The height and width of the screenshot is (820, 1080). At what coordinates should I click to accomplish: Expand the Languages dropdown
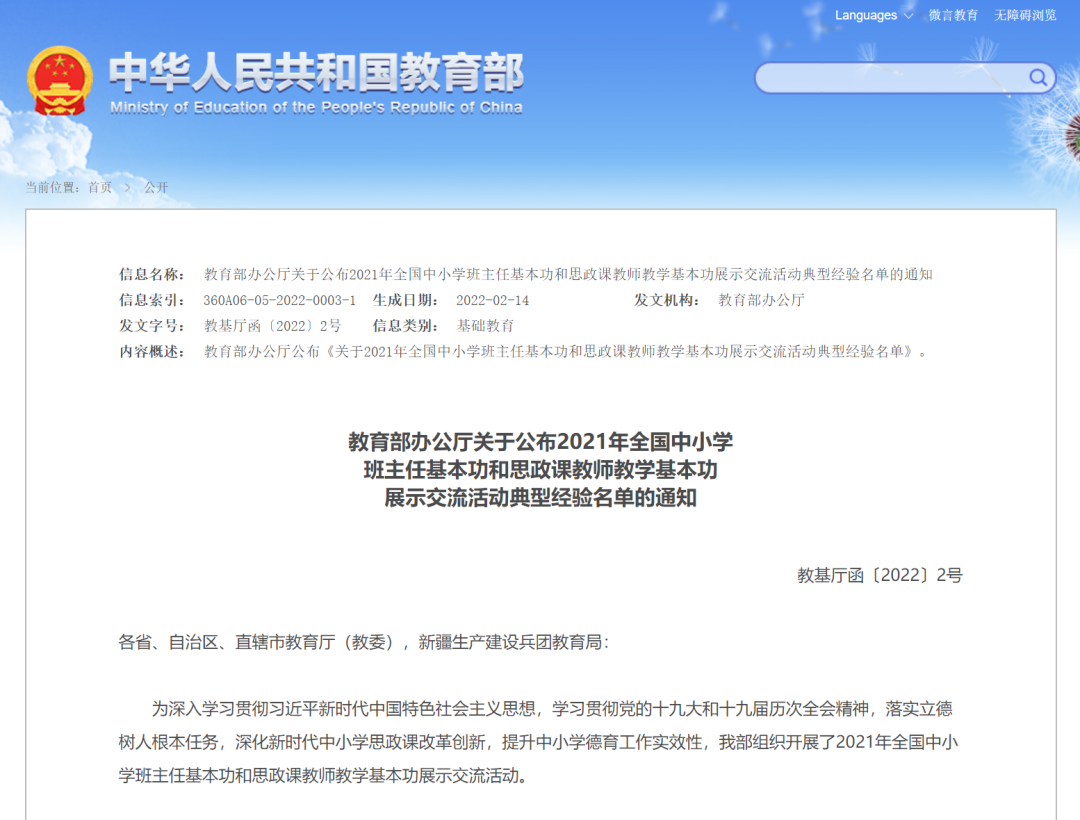click(873, 15)
